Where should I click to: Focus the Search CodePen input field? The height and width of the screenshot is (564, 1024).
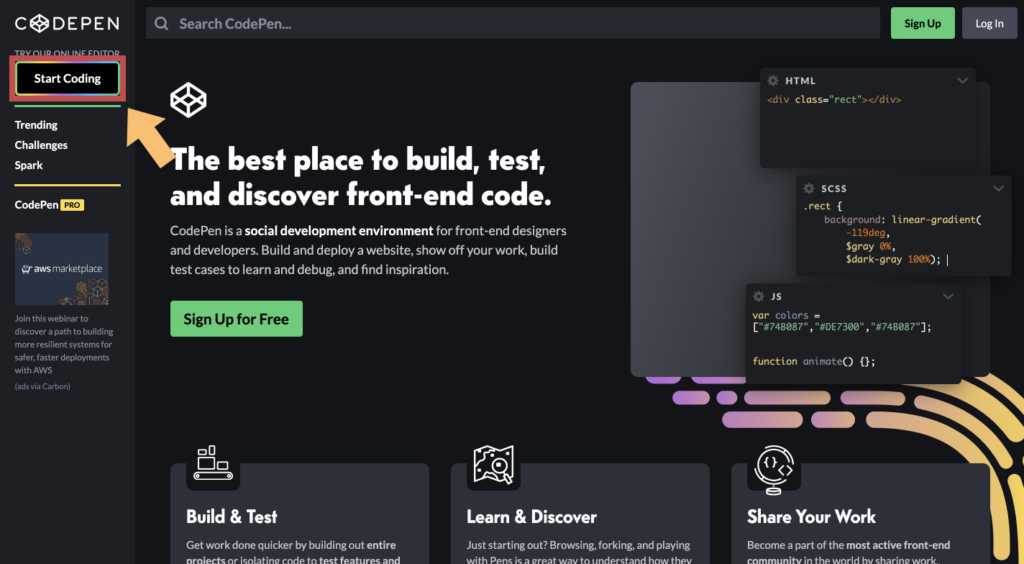point(513,24)
